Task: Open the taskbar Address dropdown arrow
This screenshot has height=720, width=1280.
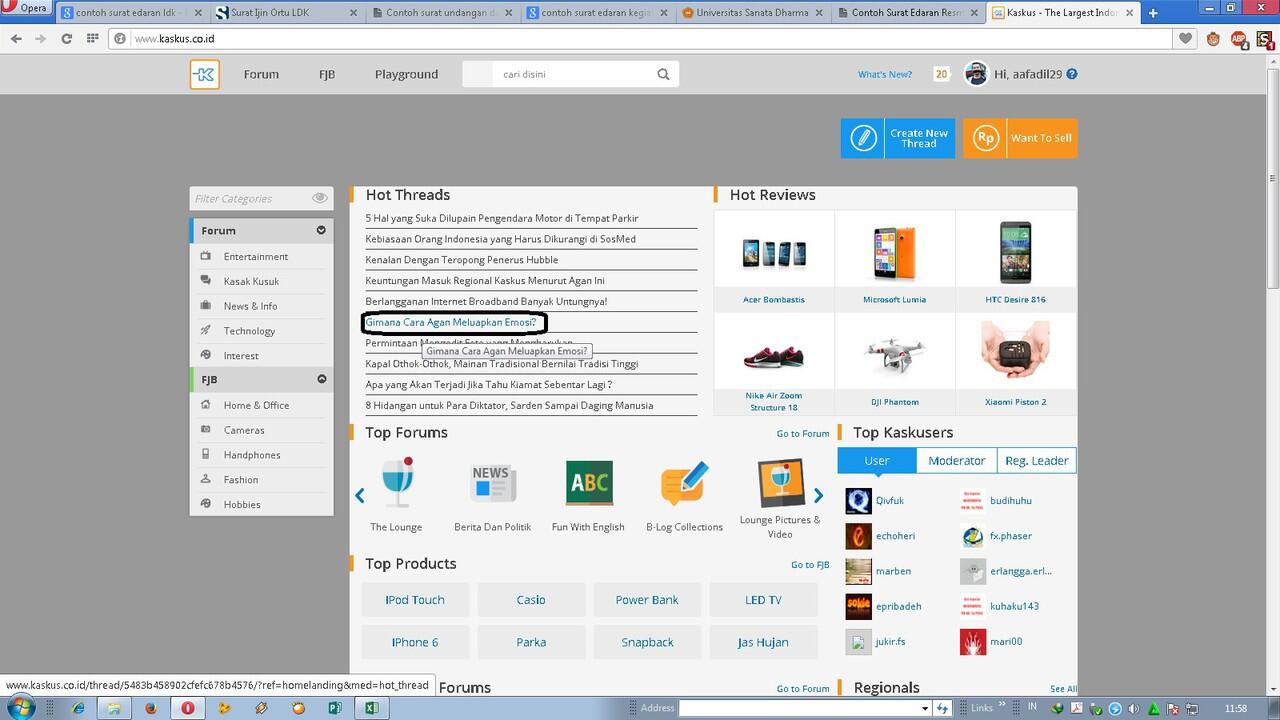Action: [x=925, y=708]
